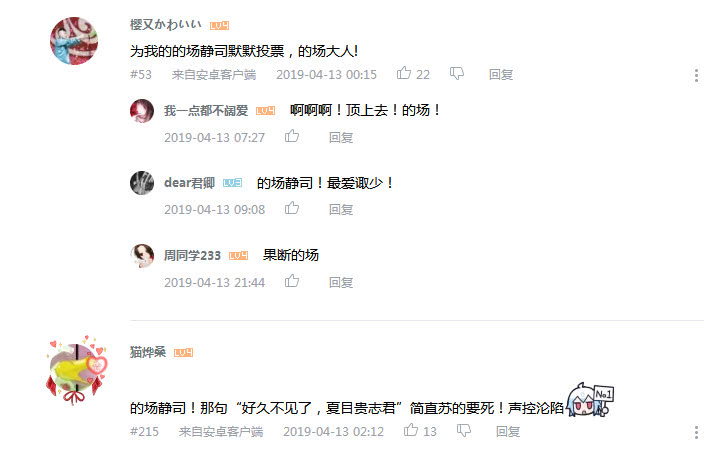Open more options menu for comment #53
This screenshot has width=711, height=457.
click(696, 76)
